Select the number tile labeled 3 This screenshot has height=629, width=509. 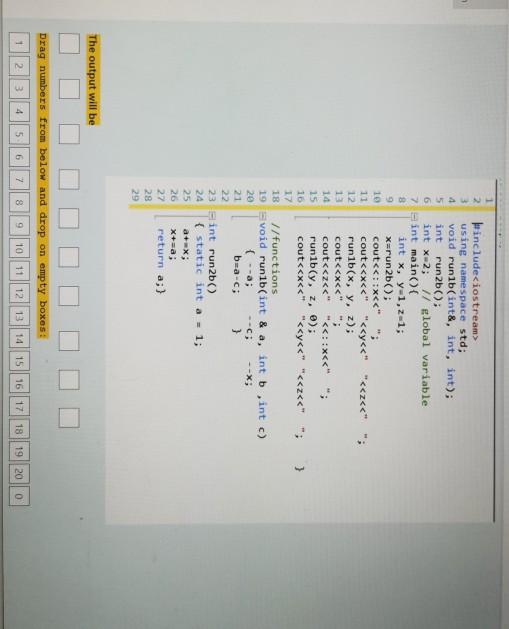(x=19, y=88)
